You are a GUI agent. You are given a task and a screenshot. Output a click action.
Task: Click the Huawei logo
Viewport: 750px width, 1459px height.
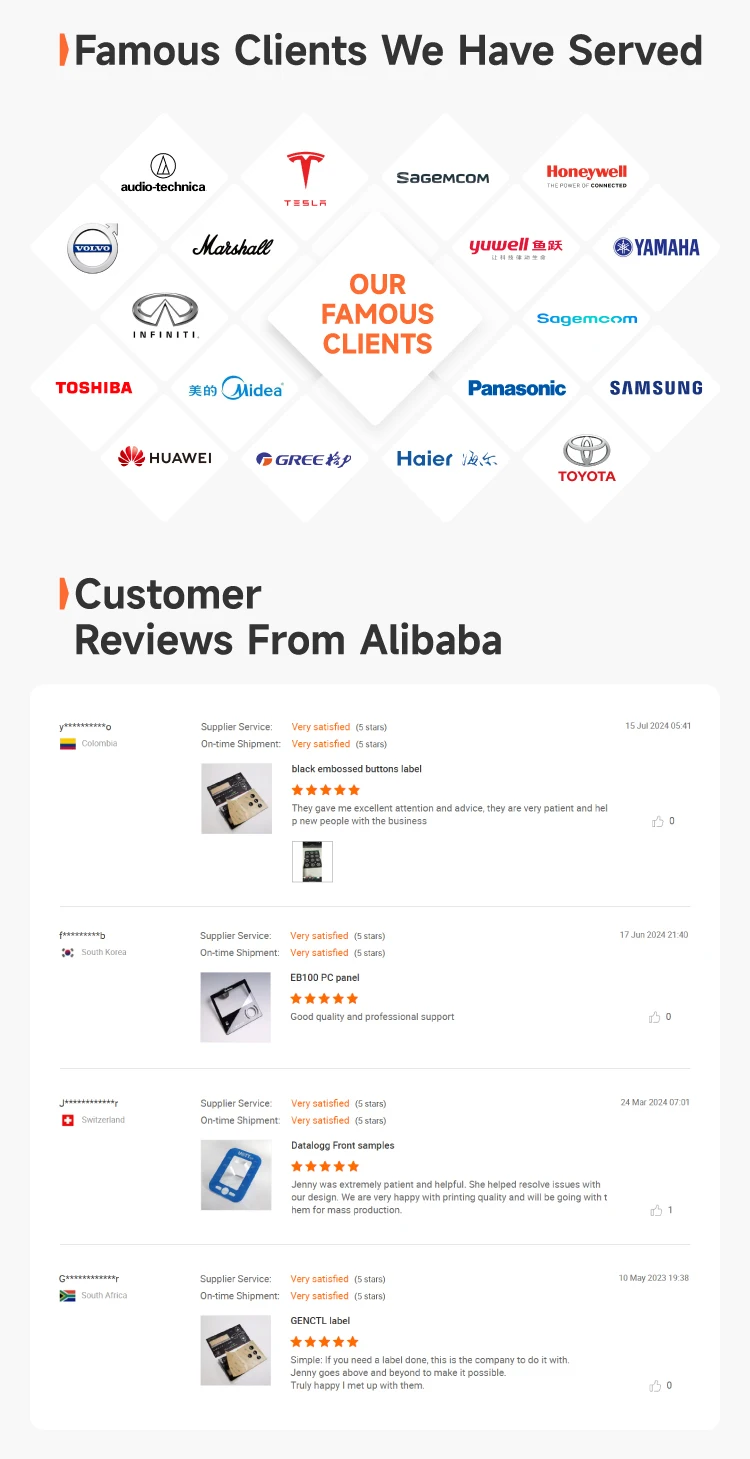tap(165, 458)
